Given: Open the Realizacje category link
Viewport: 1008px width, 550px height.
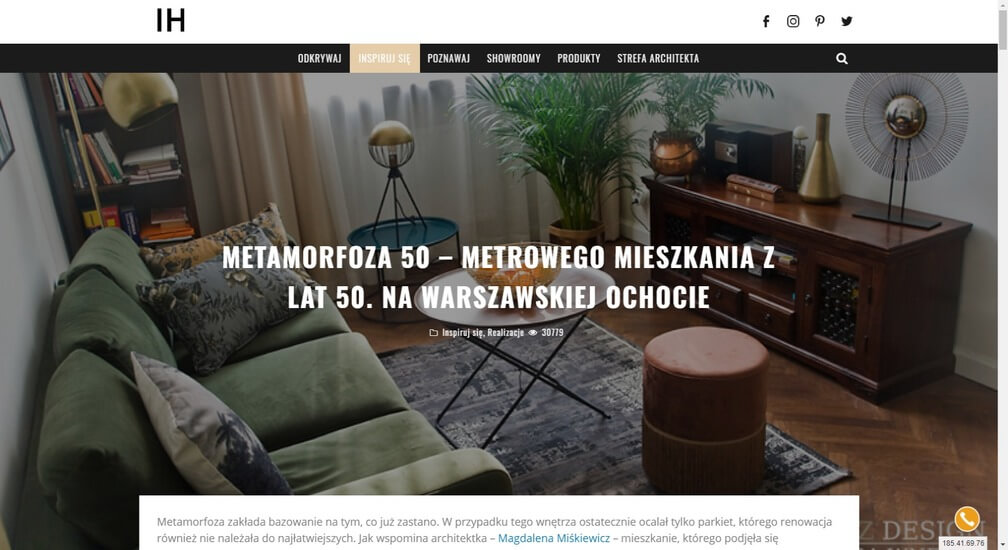Looking at the screenshot, I should 505,333.
